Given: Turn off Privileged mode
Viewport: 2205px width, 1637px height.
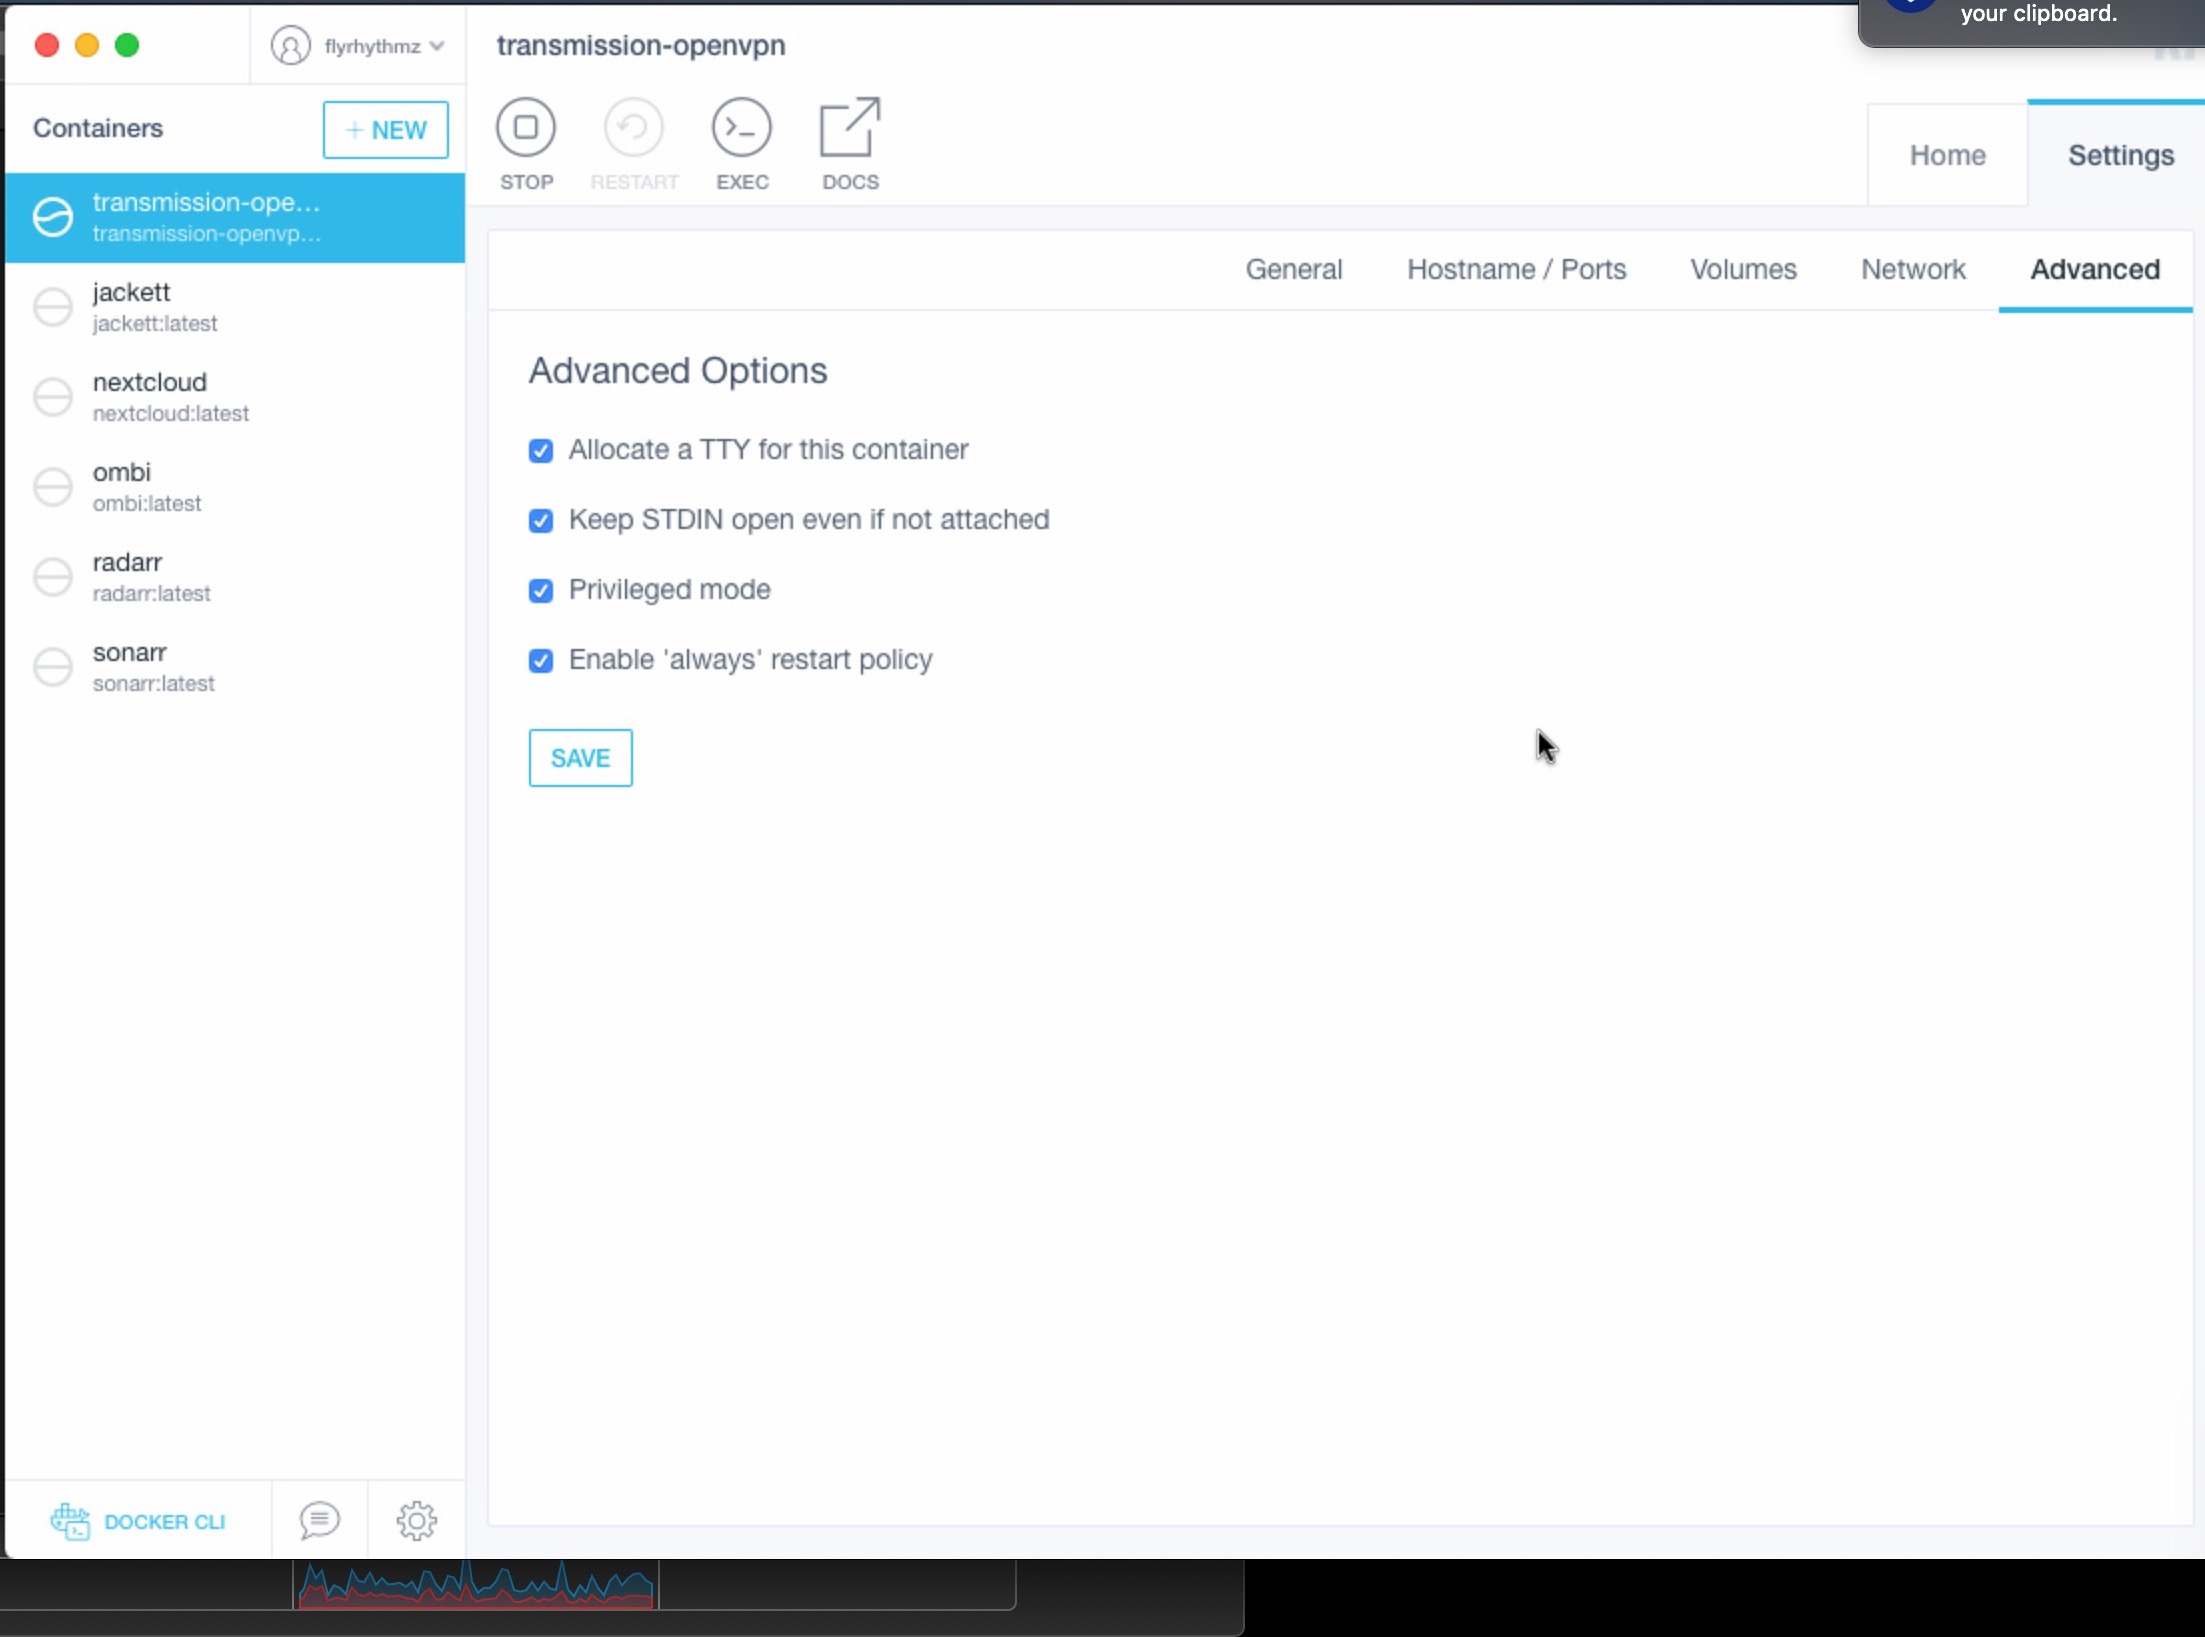Looking at the screenshot, I should (x=540, y=590).
